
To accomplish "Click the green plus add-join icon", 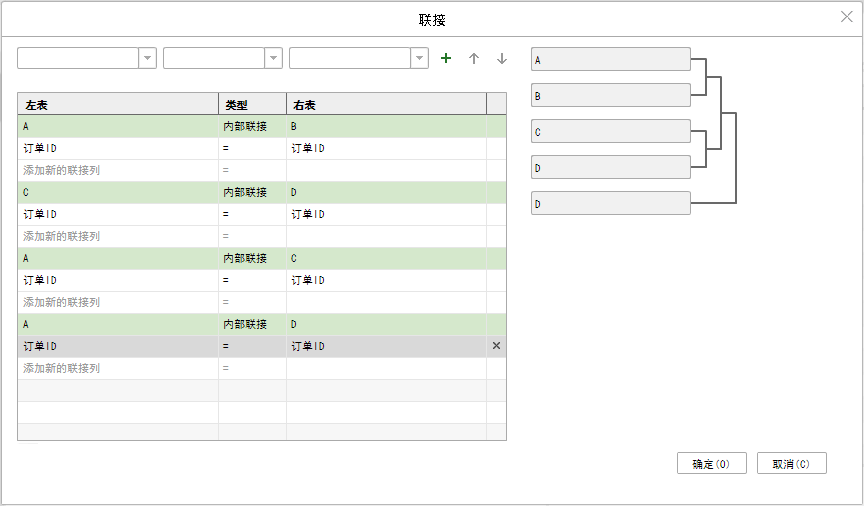I will (446, 59).
